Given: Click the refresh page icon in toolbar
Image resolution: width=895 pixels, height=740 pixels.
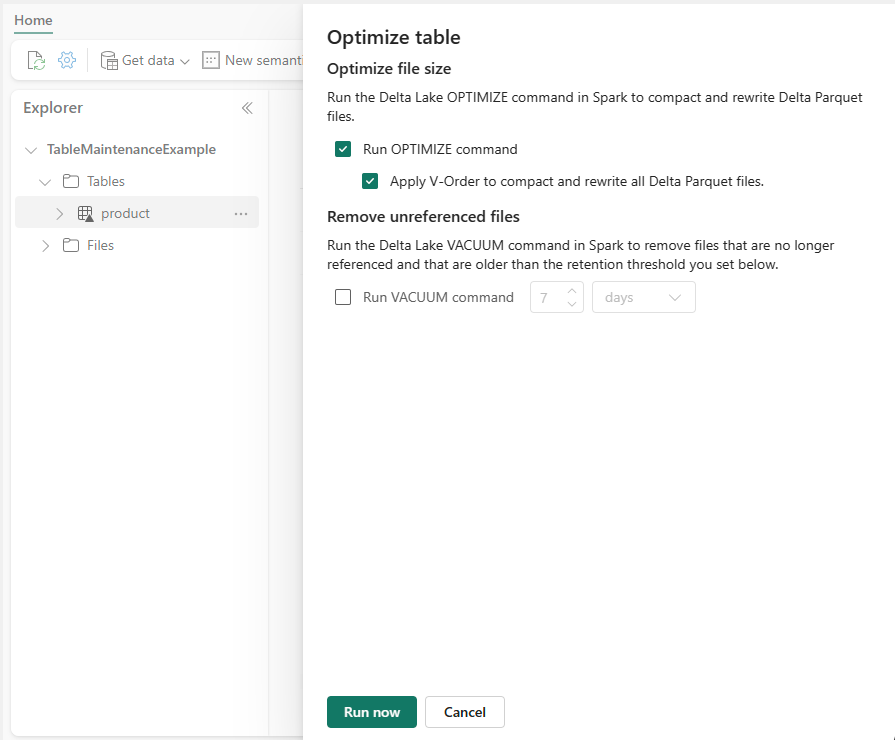Looking at the screenshot, I should (36, 60).
